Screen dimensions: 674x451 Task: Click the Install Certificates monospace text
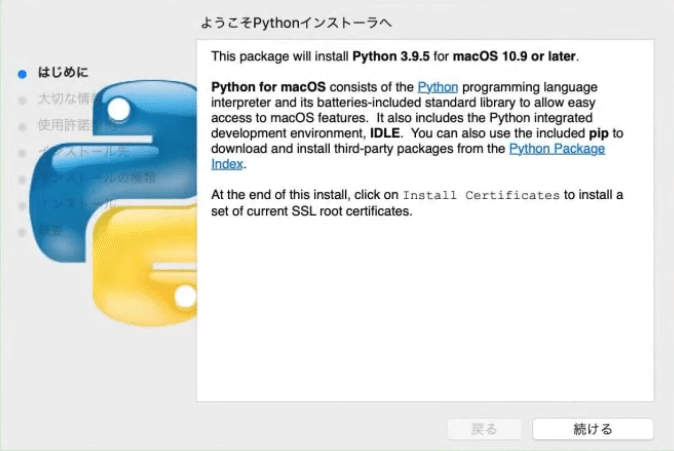[x=481, y=195]
